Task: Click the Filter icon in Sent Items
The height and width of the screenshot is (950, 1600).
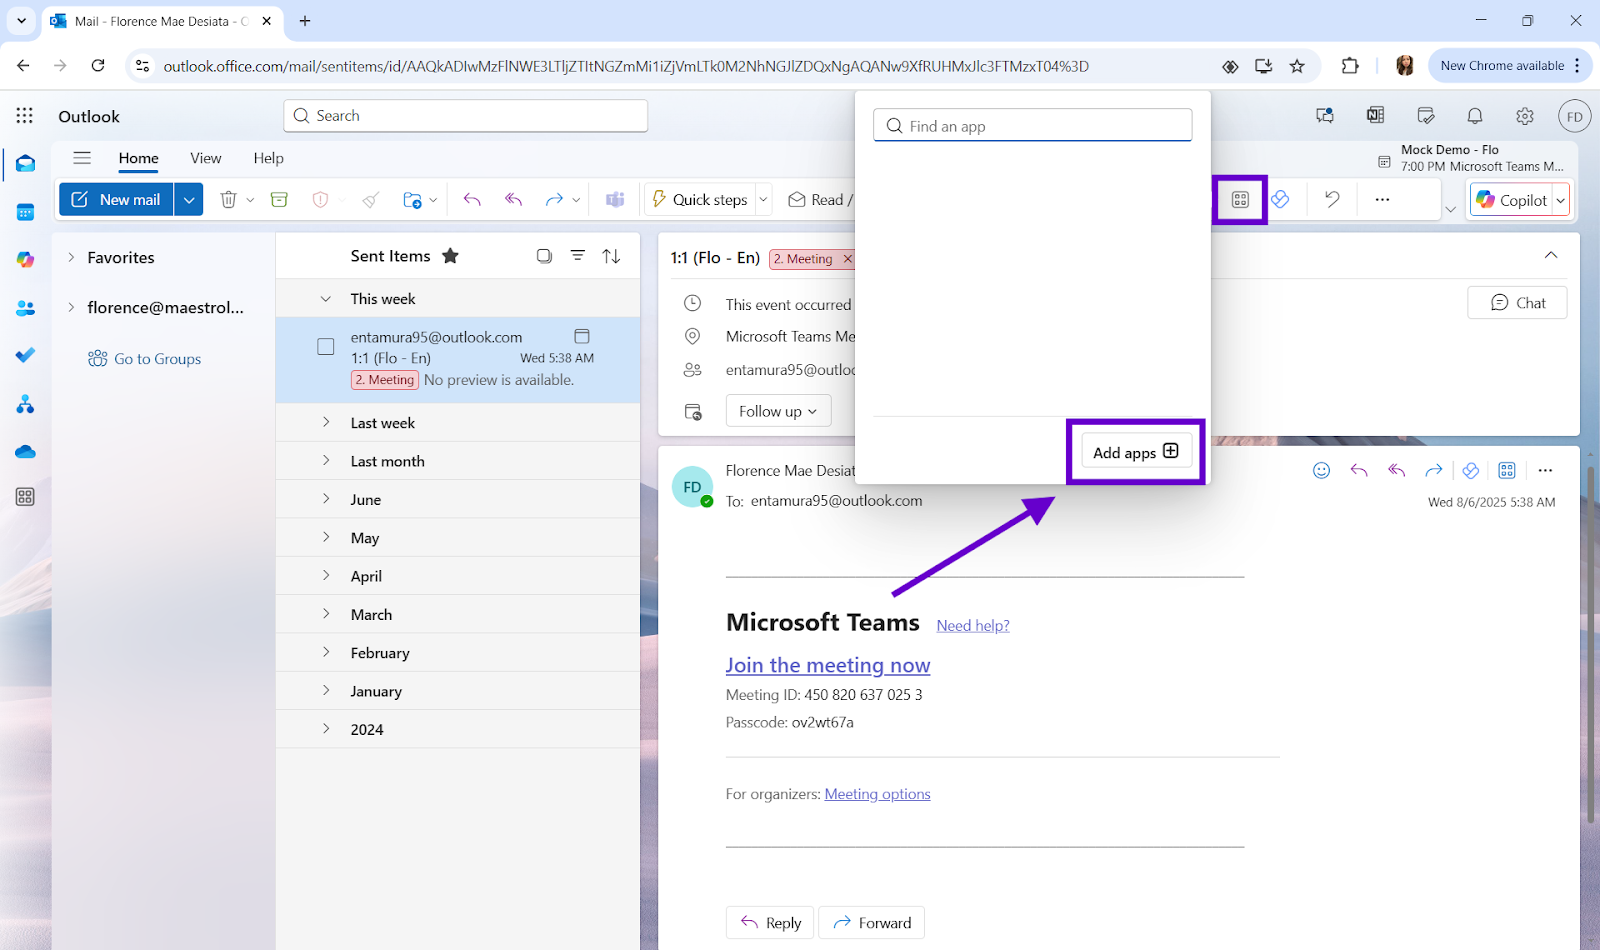Action: point(578,256)
